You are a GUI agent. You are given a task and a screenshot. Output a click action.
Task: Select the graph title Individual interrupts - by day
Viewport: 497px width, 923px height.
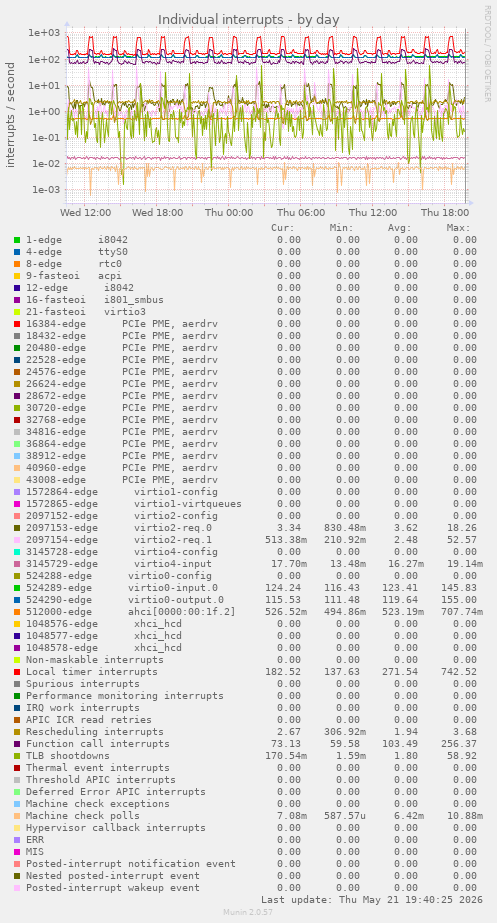coord(248,19)
